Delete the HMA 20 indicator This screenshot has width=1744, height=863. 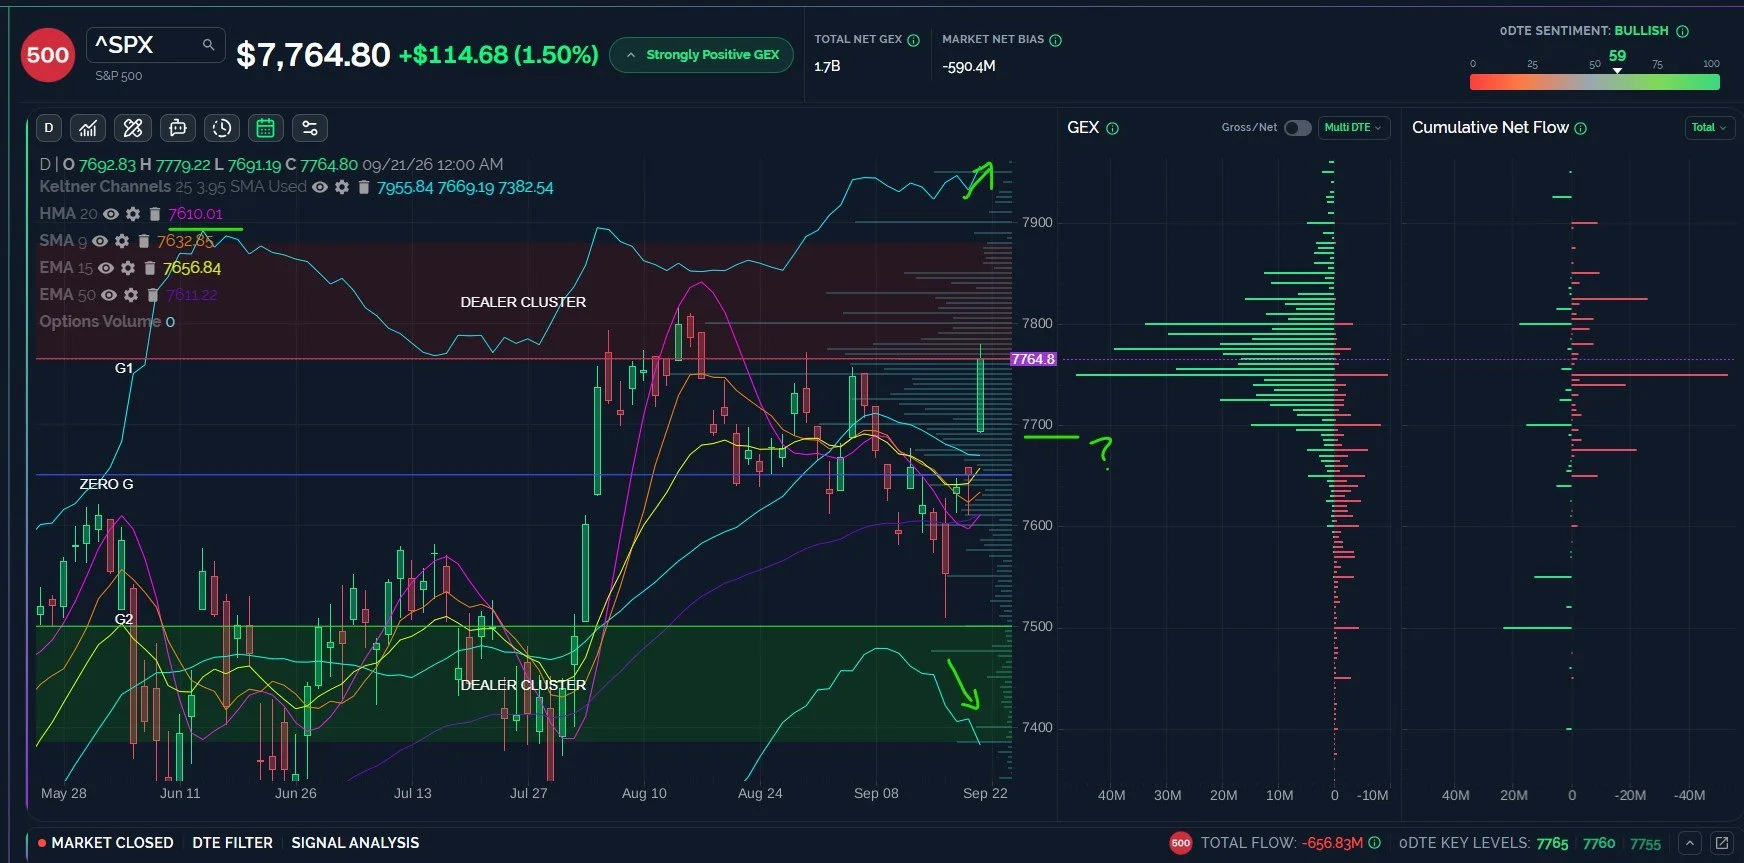[155, 214]
